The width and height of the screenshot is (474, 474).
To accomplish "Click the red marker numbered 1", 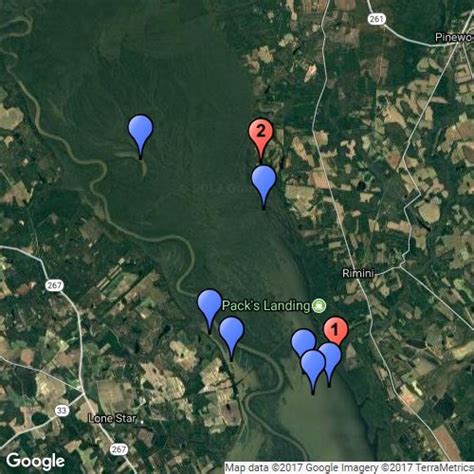I will pyautogui.click(x=336, y=329).
